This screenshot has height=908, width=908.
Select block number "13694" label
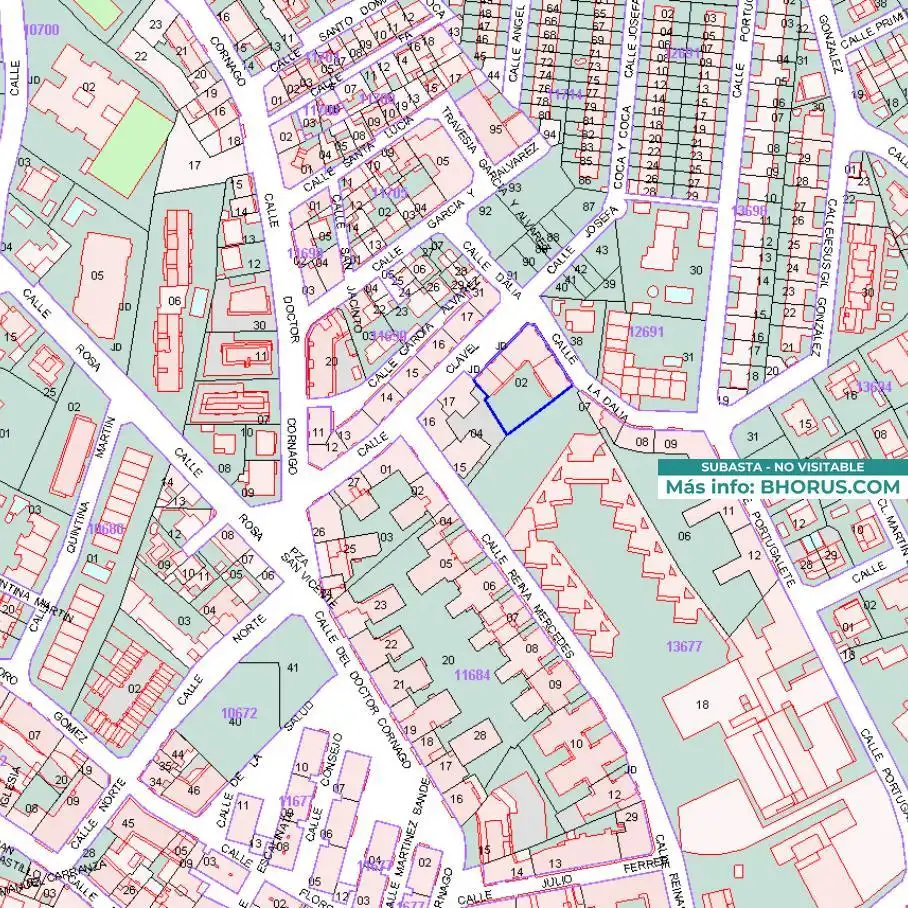click(874, 386)
